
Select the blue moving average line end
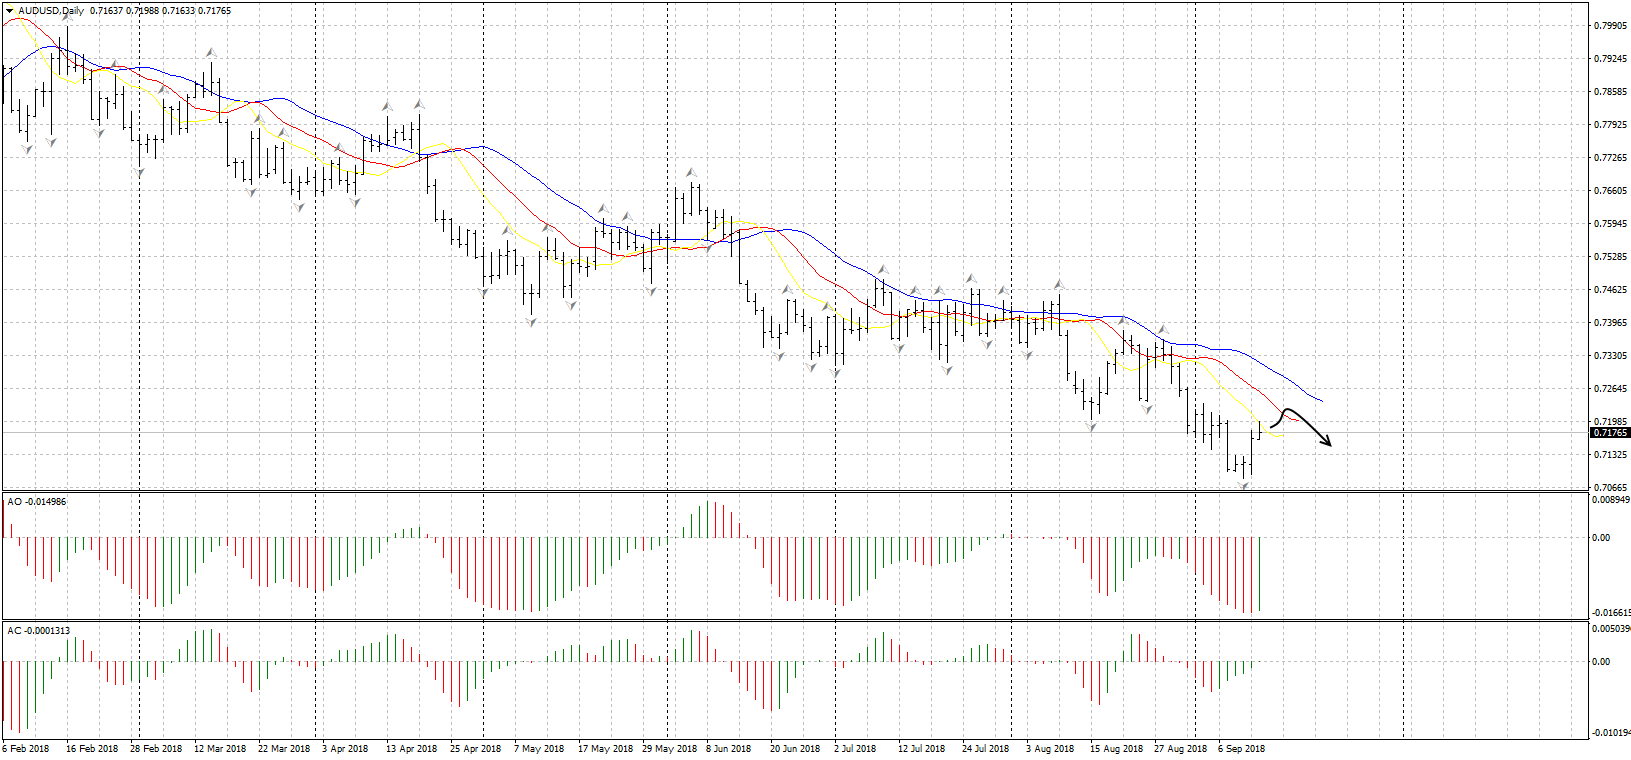click(x=1321, y=401)
